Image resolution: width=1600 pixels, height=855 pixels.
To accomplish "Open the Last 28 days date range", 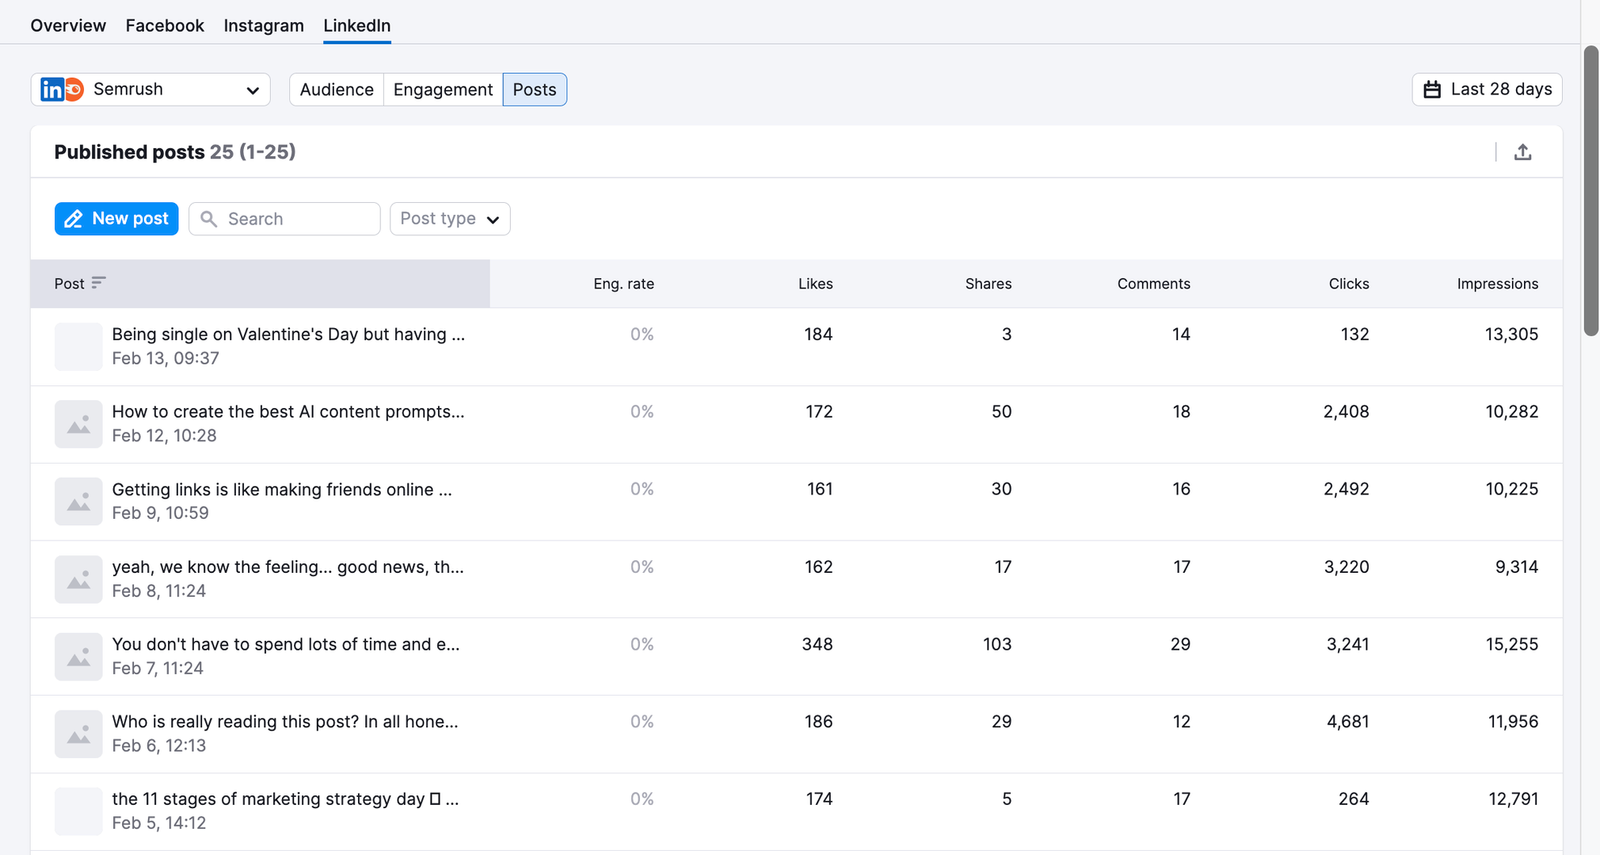I will pos(1487,90).
